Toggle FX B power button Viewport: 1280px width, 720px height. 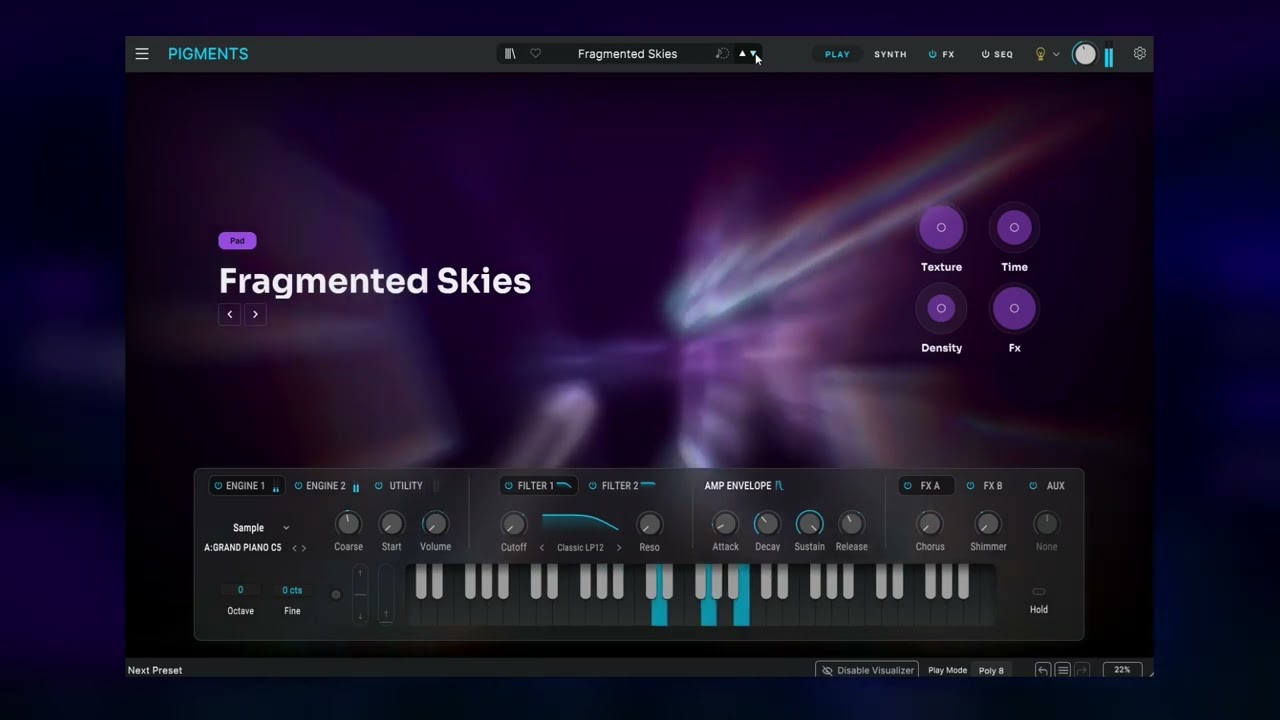[x=970, y=486]
